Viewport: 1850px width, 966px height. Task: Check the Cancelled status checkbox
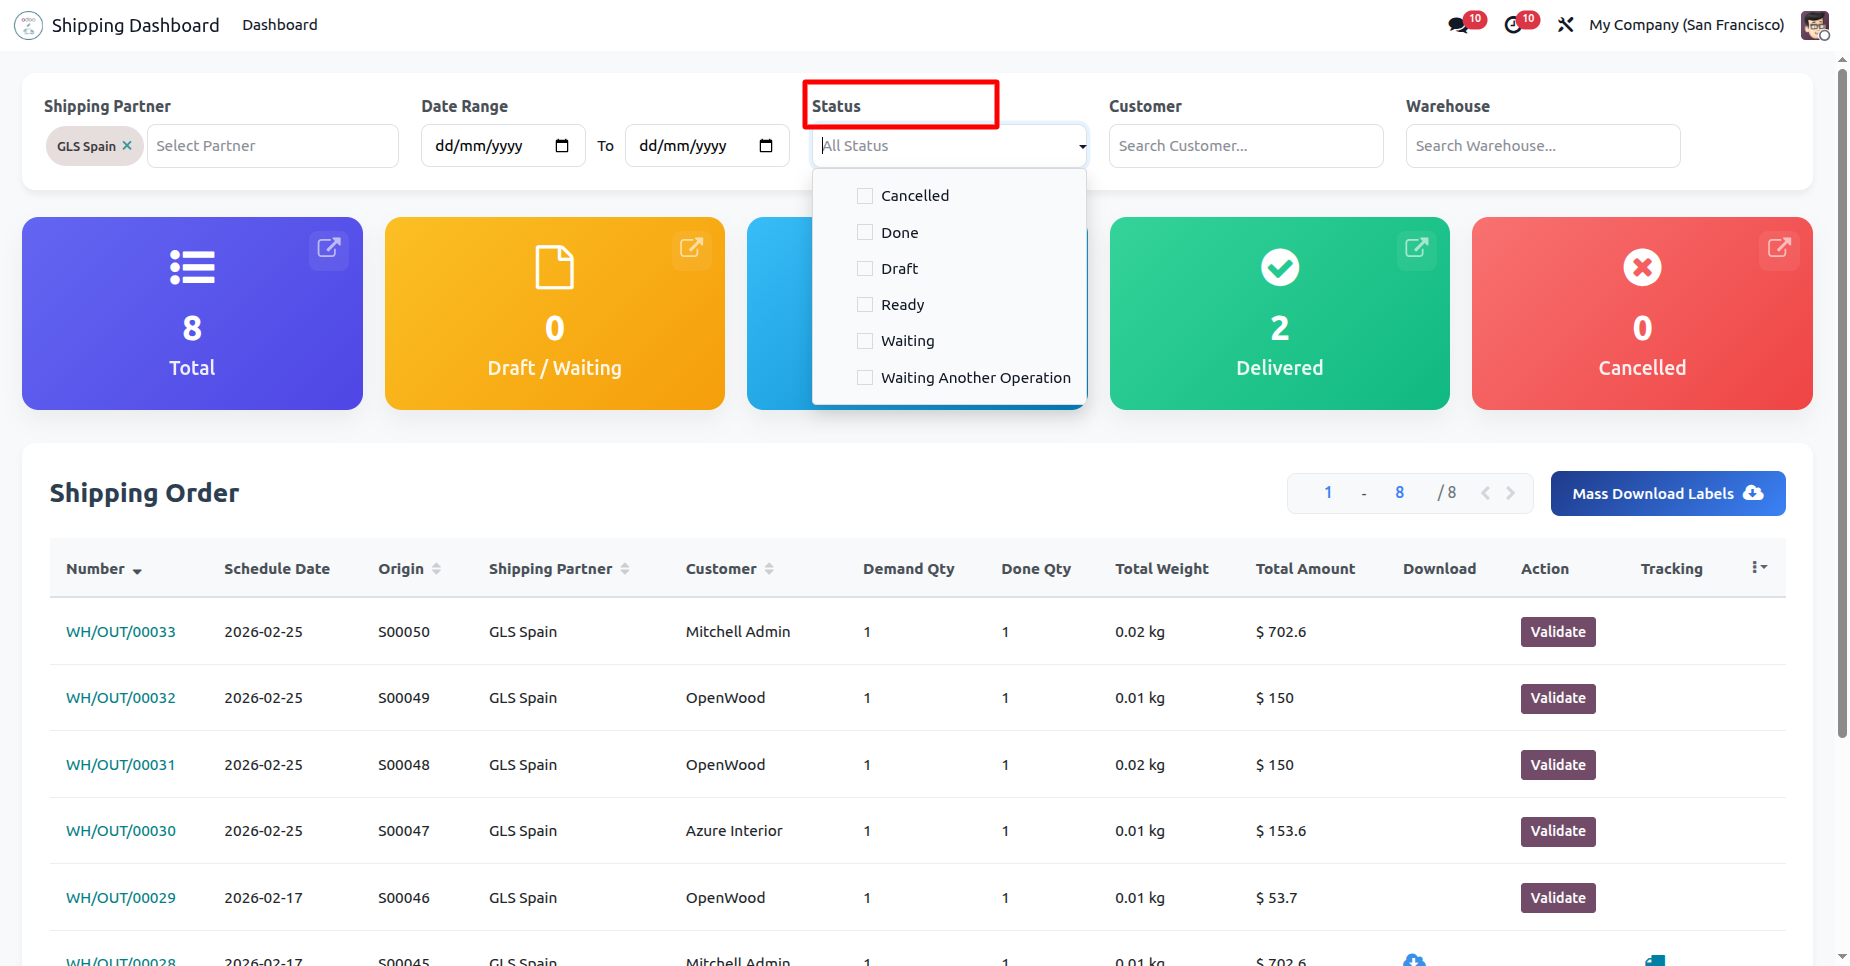865,196
